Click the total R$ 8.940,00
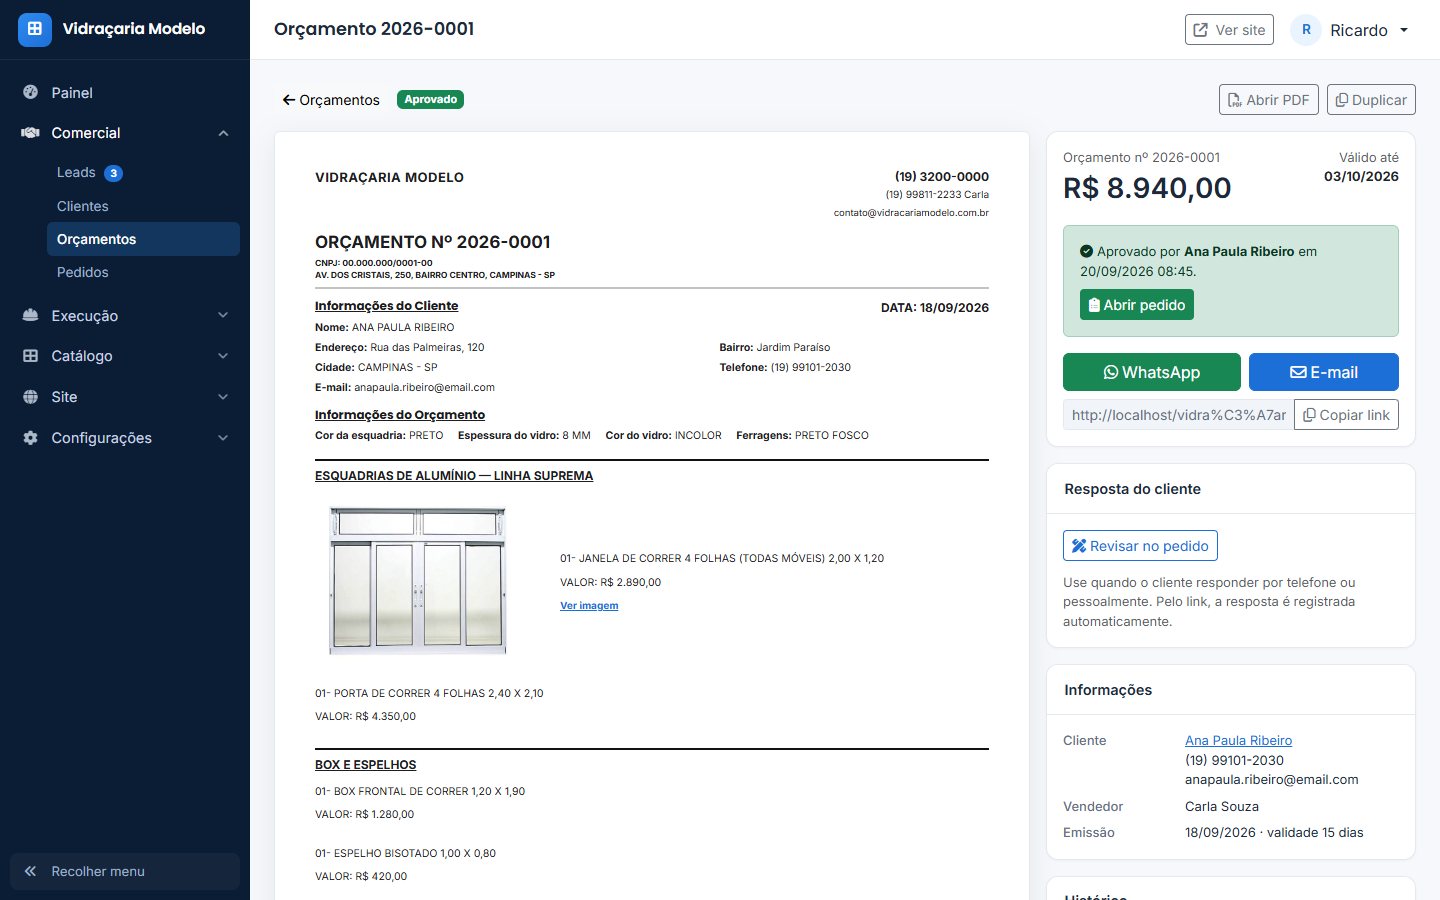1440x900 pixels. (x=1147, y=188)
